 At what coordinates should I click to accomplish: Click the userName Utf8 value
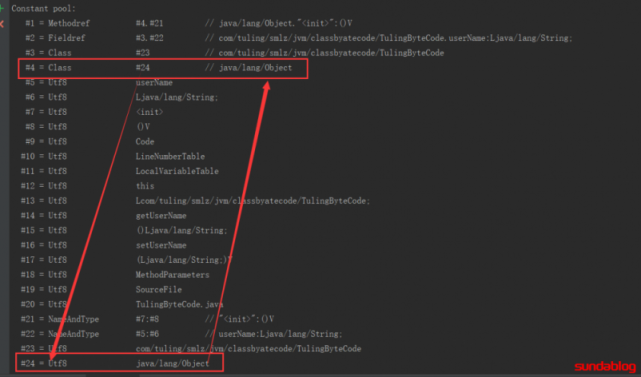[x=154, y=83]
